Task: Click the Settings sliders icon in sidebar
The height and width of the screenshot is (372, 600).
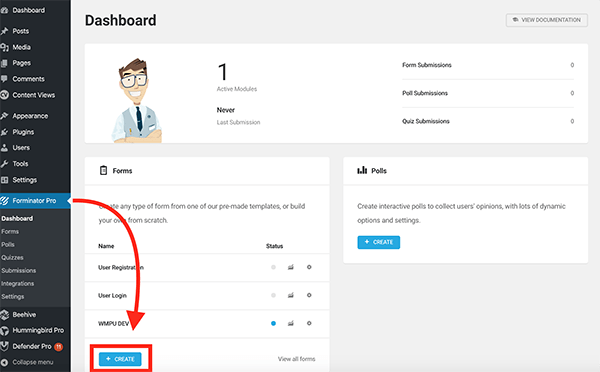Action: (x=4, y=180)
